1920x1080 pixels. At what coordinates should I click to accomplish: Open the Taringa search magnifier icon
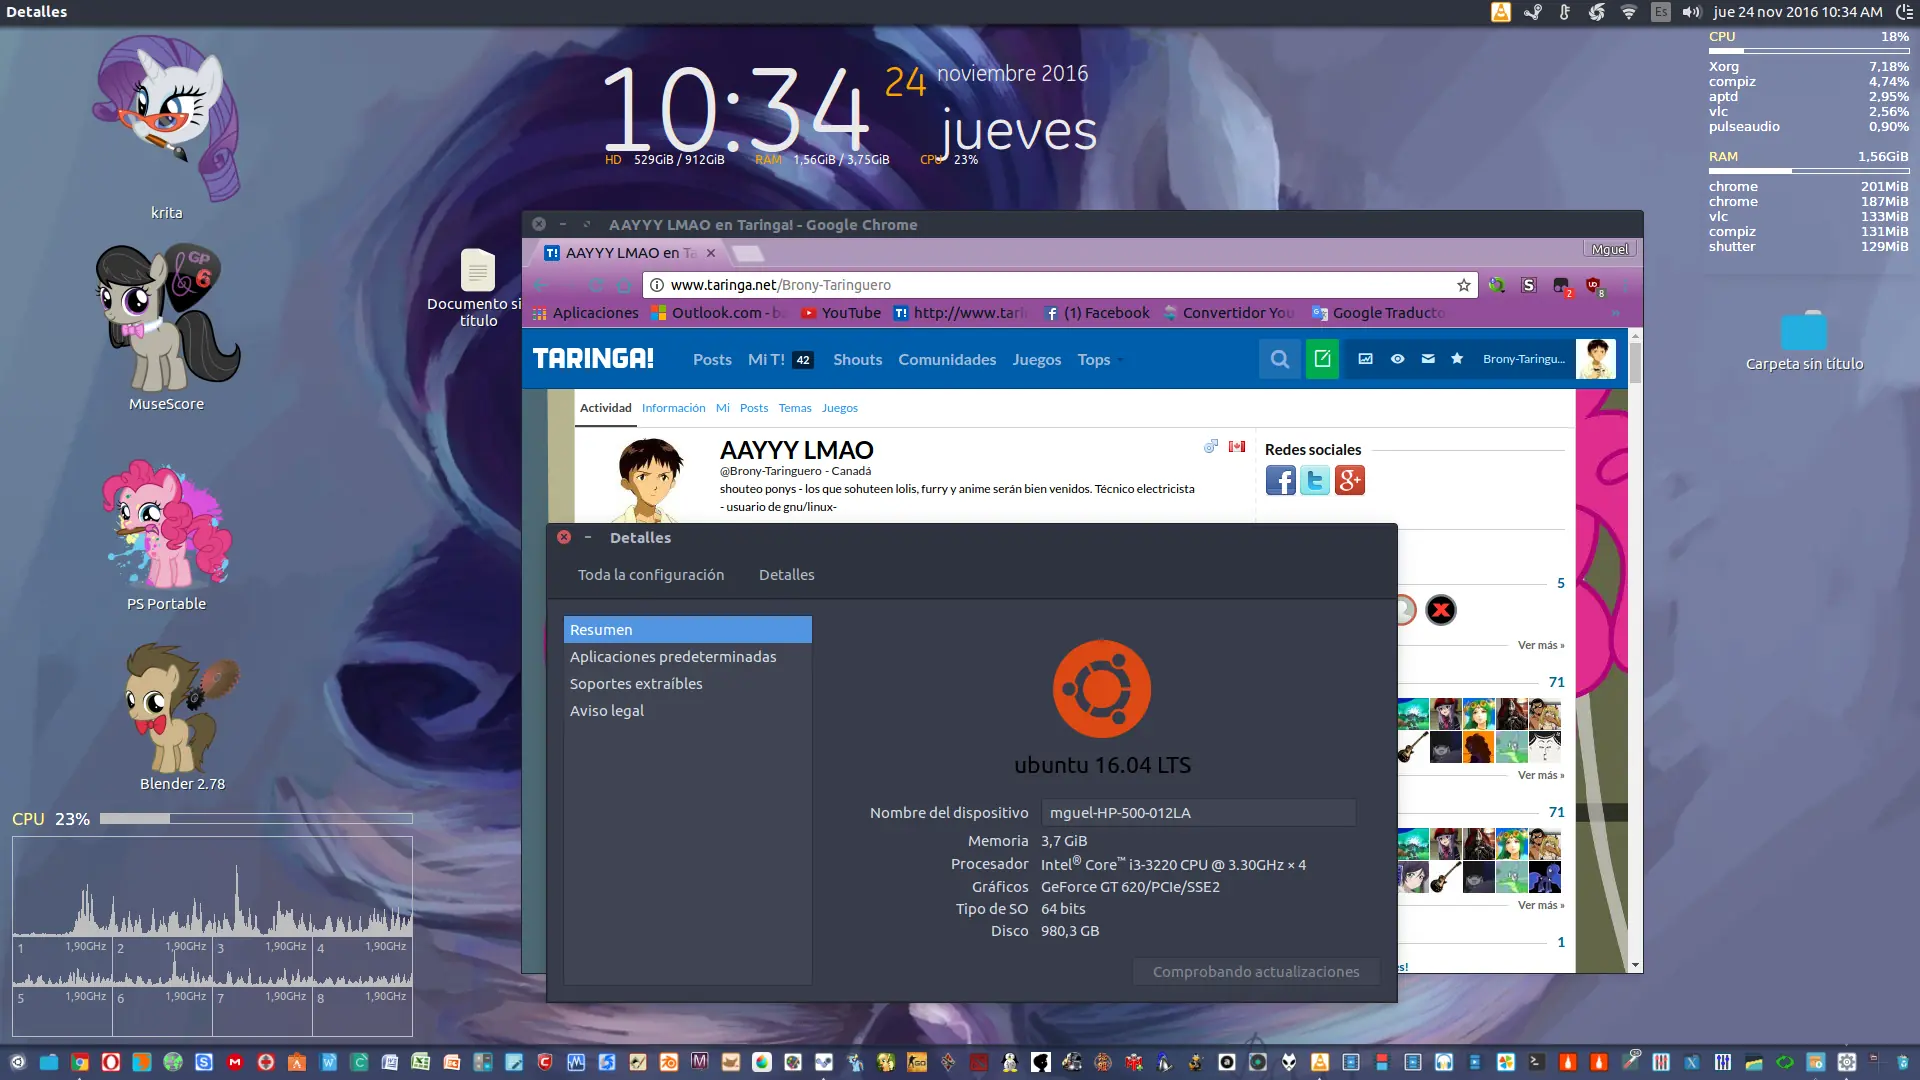pyautogui.click(x=1280, y=359)
